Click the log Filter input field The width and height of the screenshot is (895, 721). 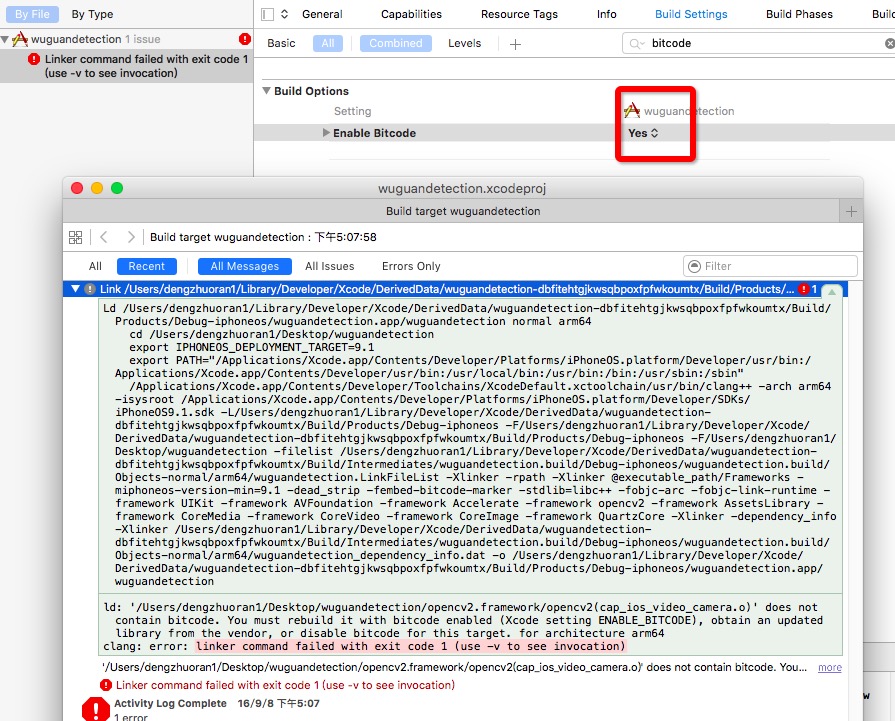[771, 266]
